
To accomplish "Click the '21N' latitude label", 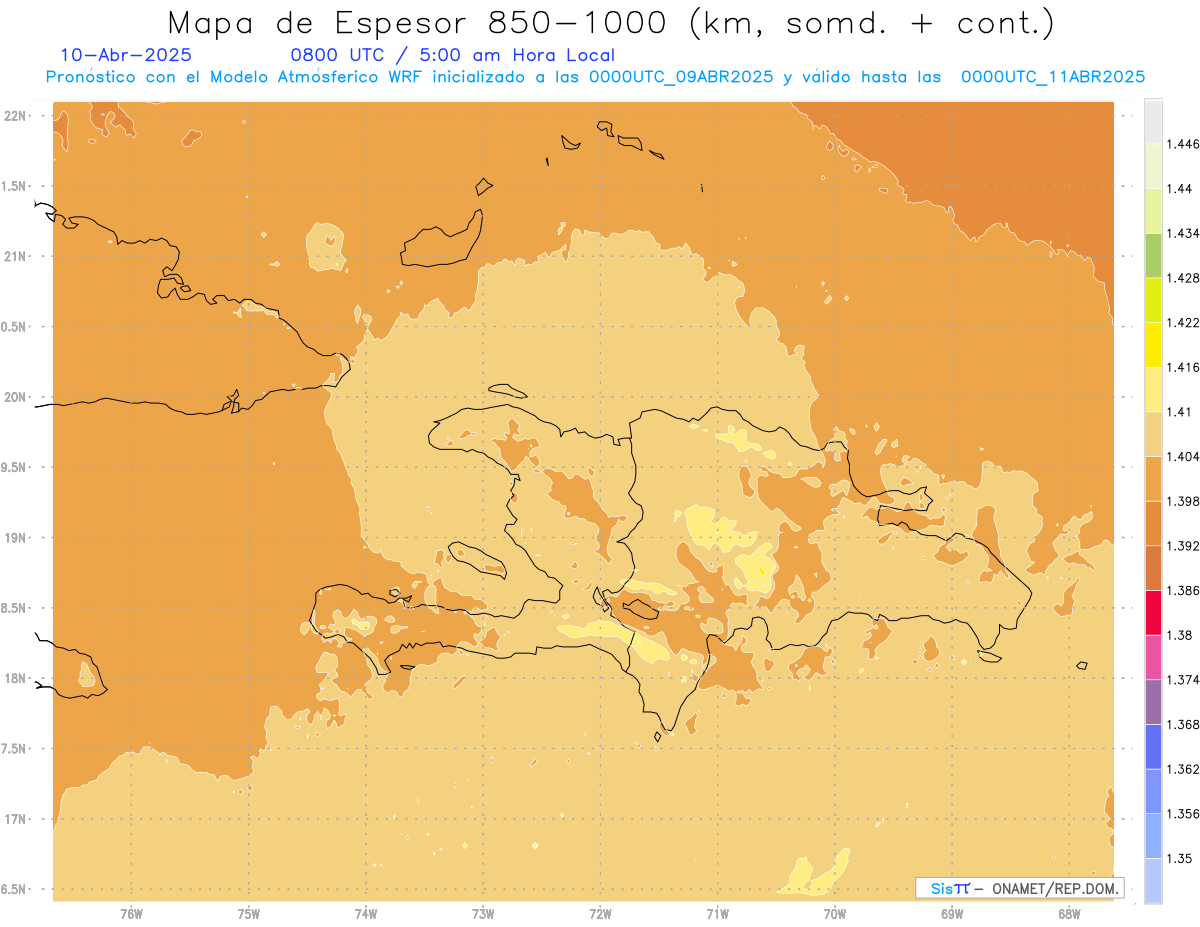I will (x=16, y=256).
